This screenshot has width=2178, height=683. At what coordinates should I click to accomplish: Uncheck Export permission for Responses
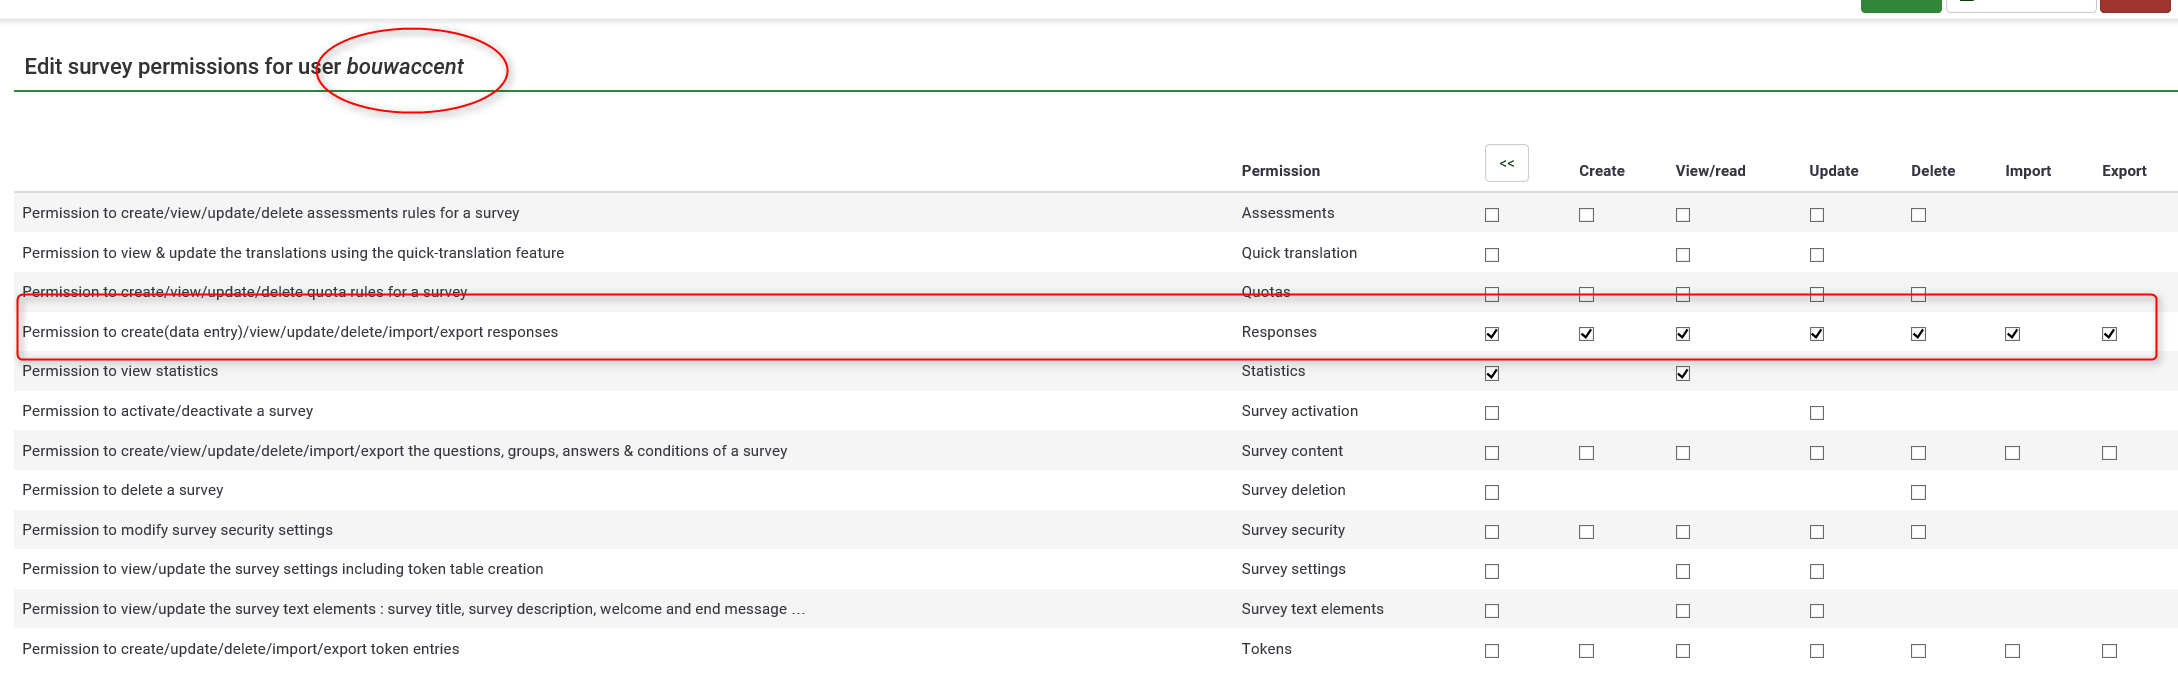(x=2109, y=334)
